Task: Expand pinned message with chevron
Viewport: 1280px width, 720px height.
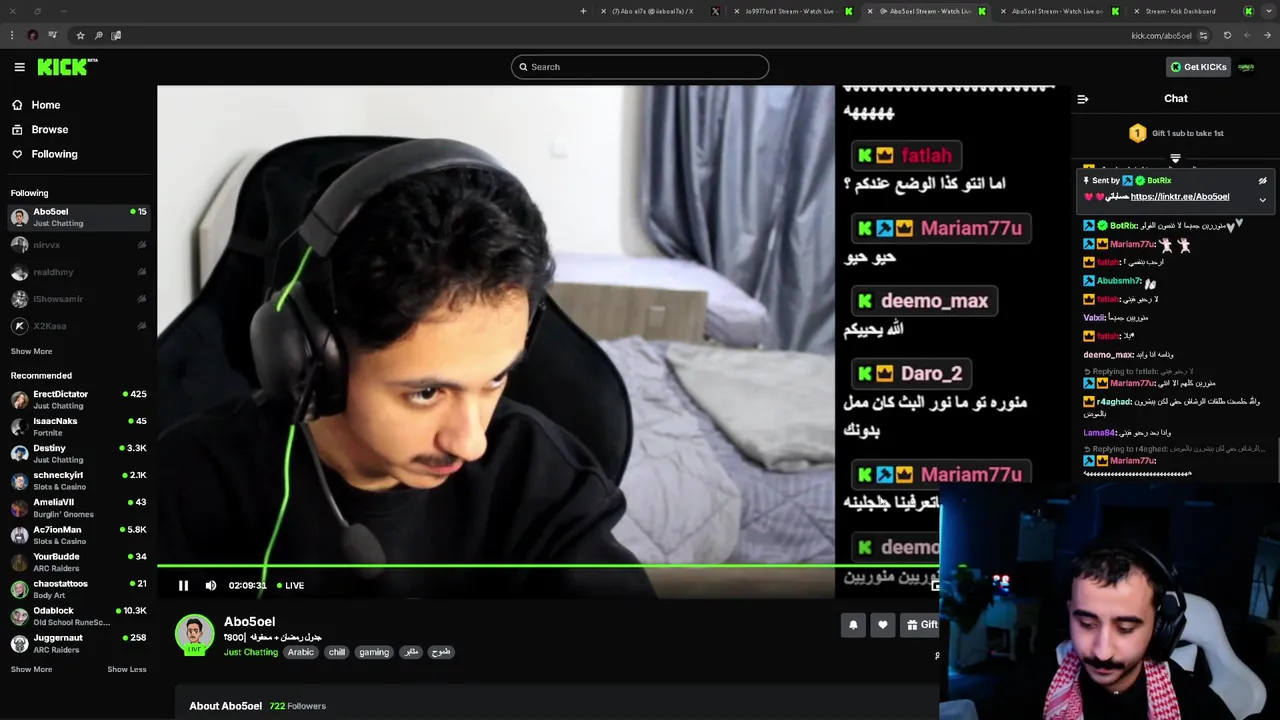Action: point(1262,200)
